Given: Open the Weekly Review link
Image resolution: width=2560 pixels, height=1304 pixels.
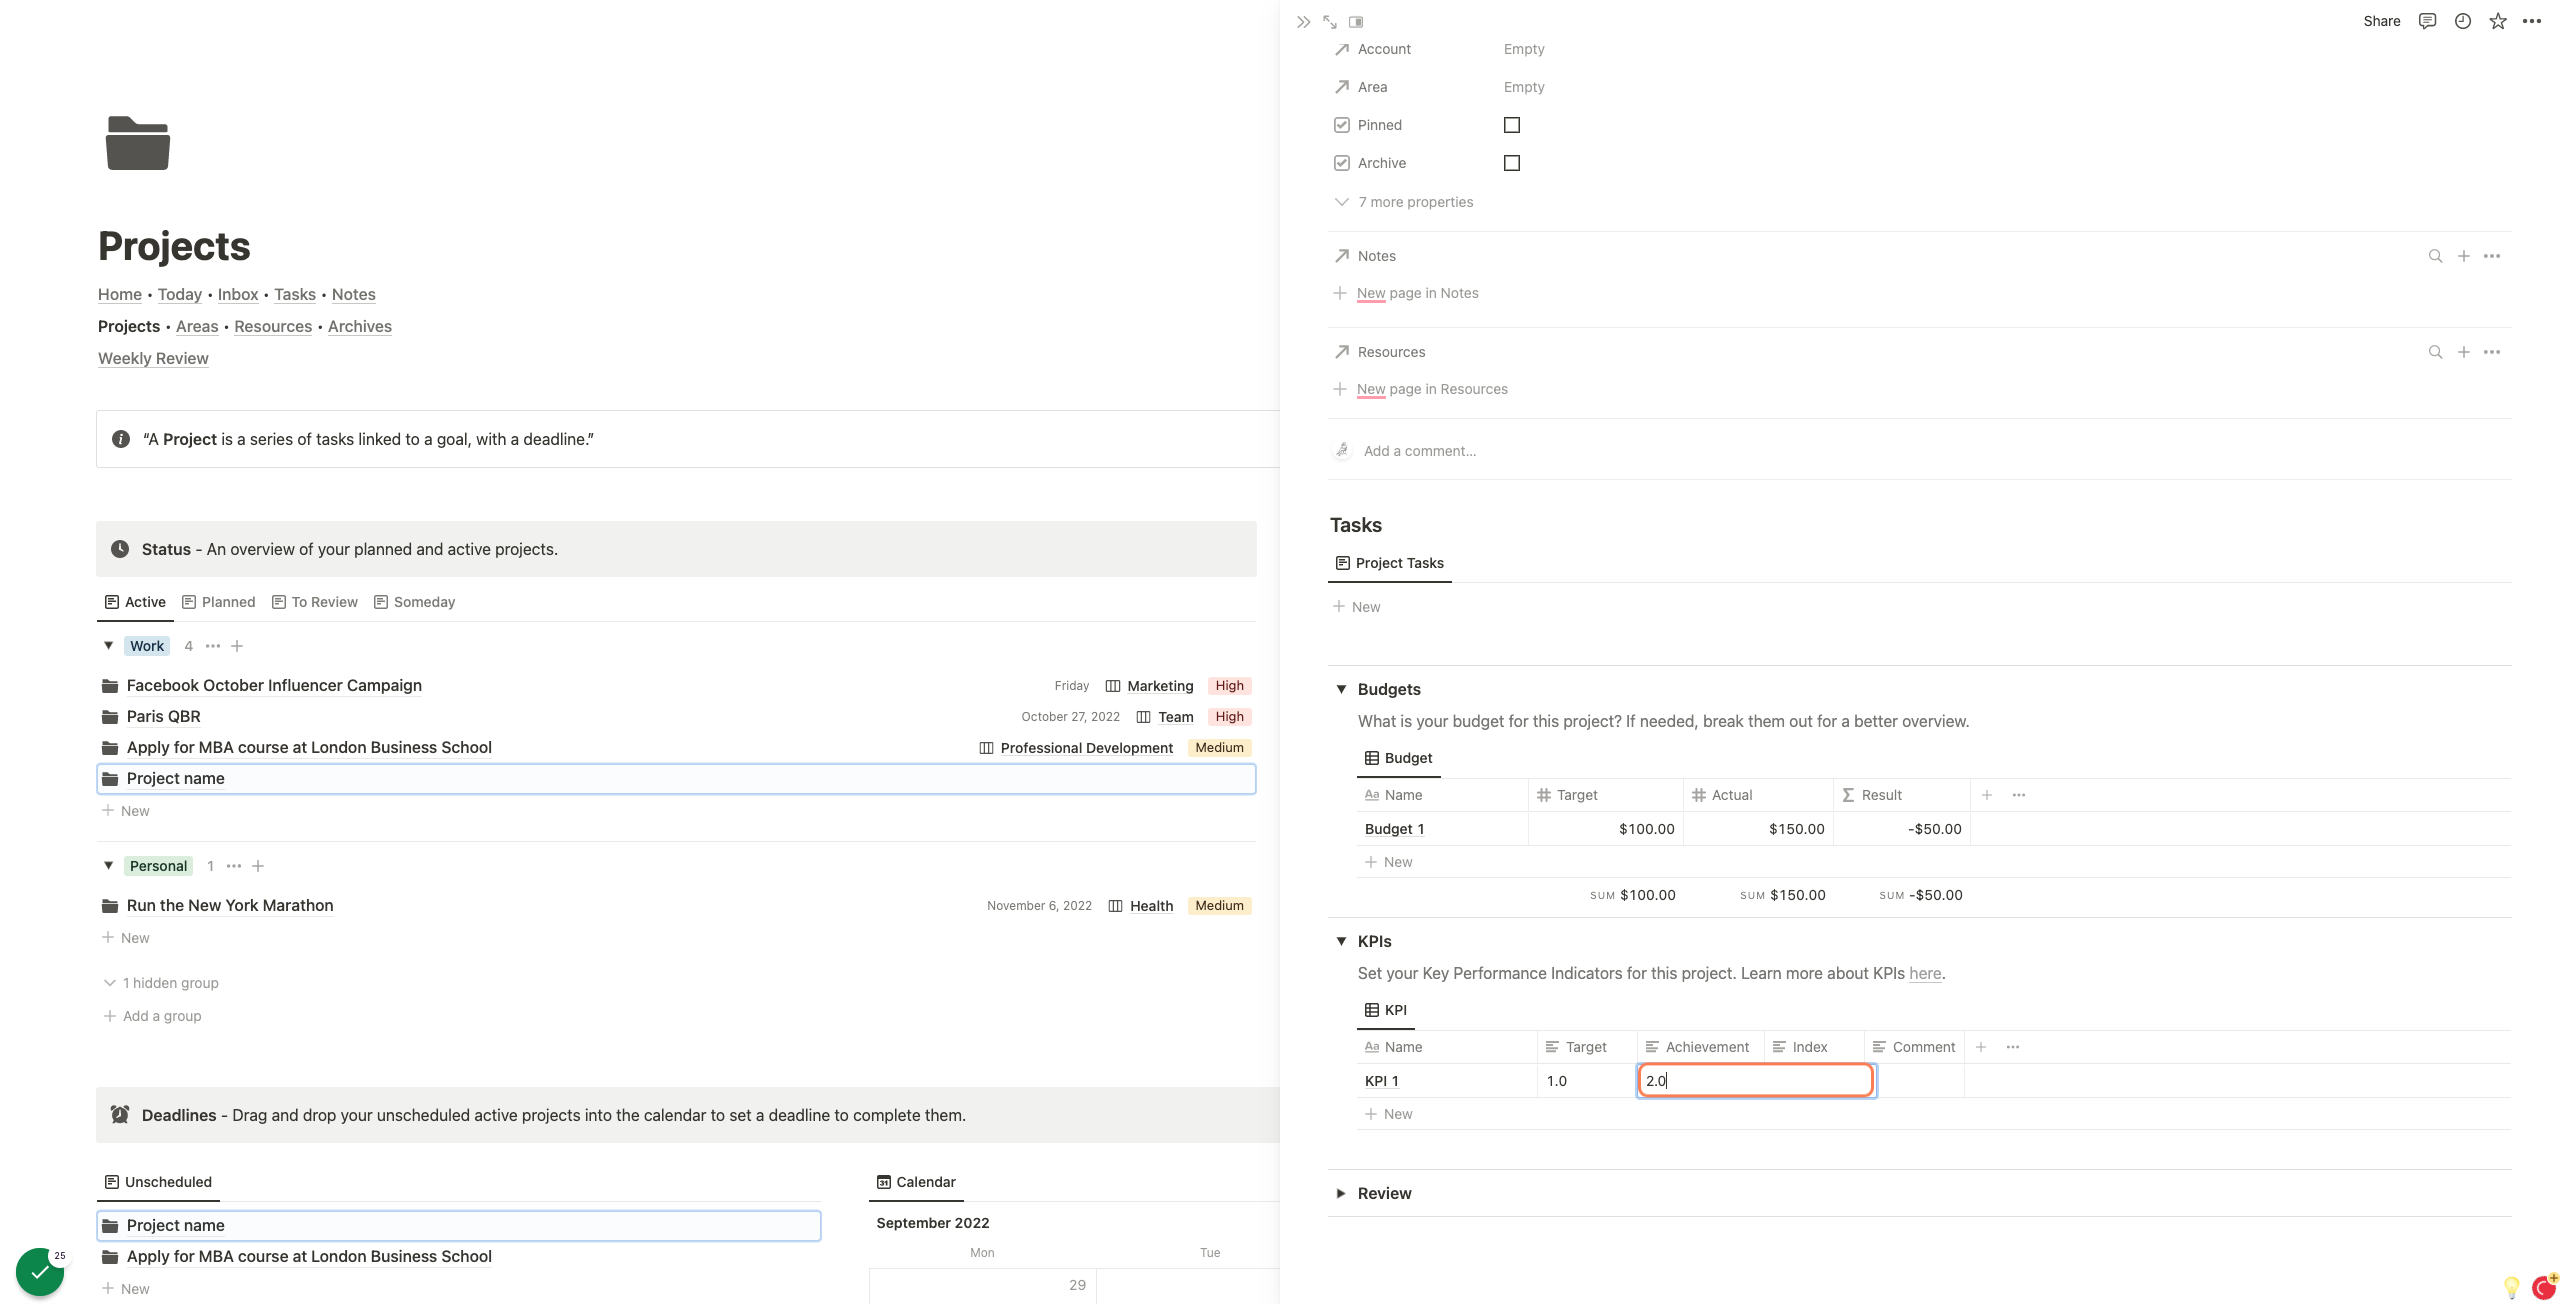Looking at the screenshot, I should tap(153, 358).
